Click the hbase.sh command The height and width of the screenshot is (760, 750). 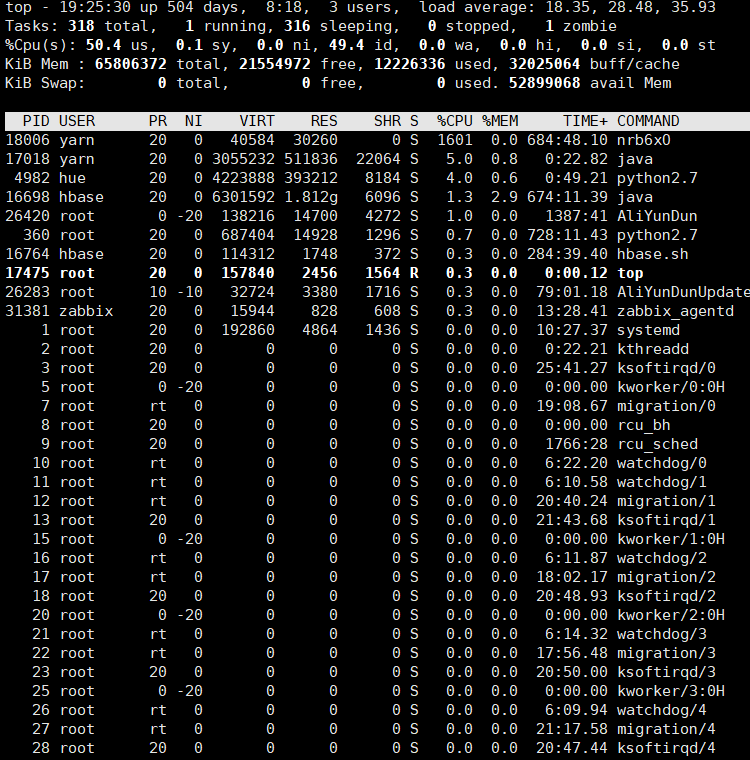coord(653,254)
